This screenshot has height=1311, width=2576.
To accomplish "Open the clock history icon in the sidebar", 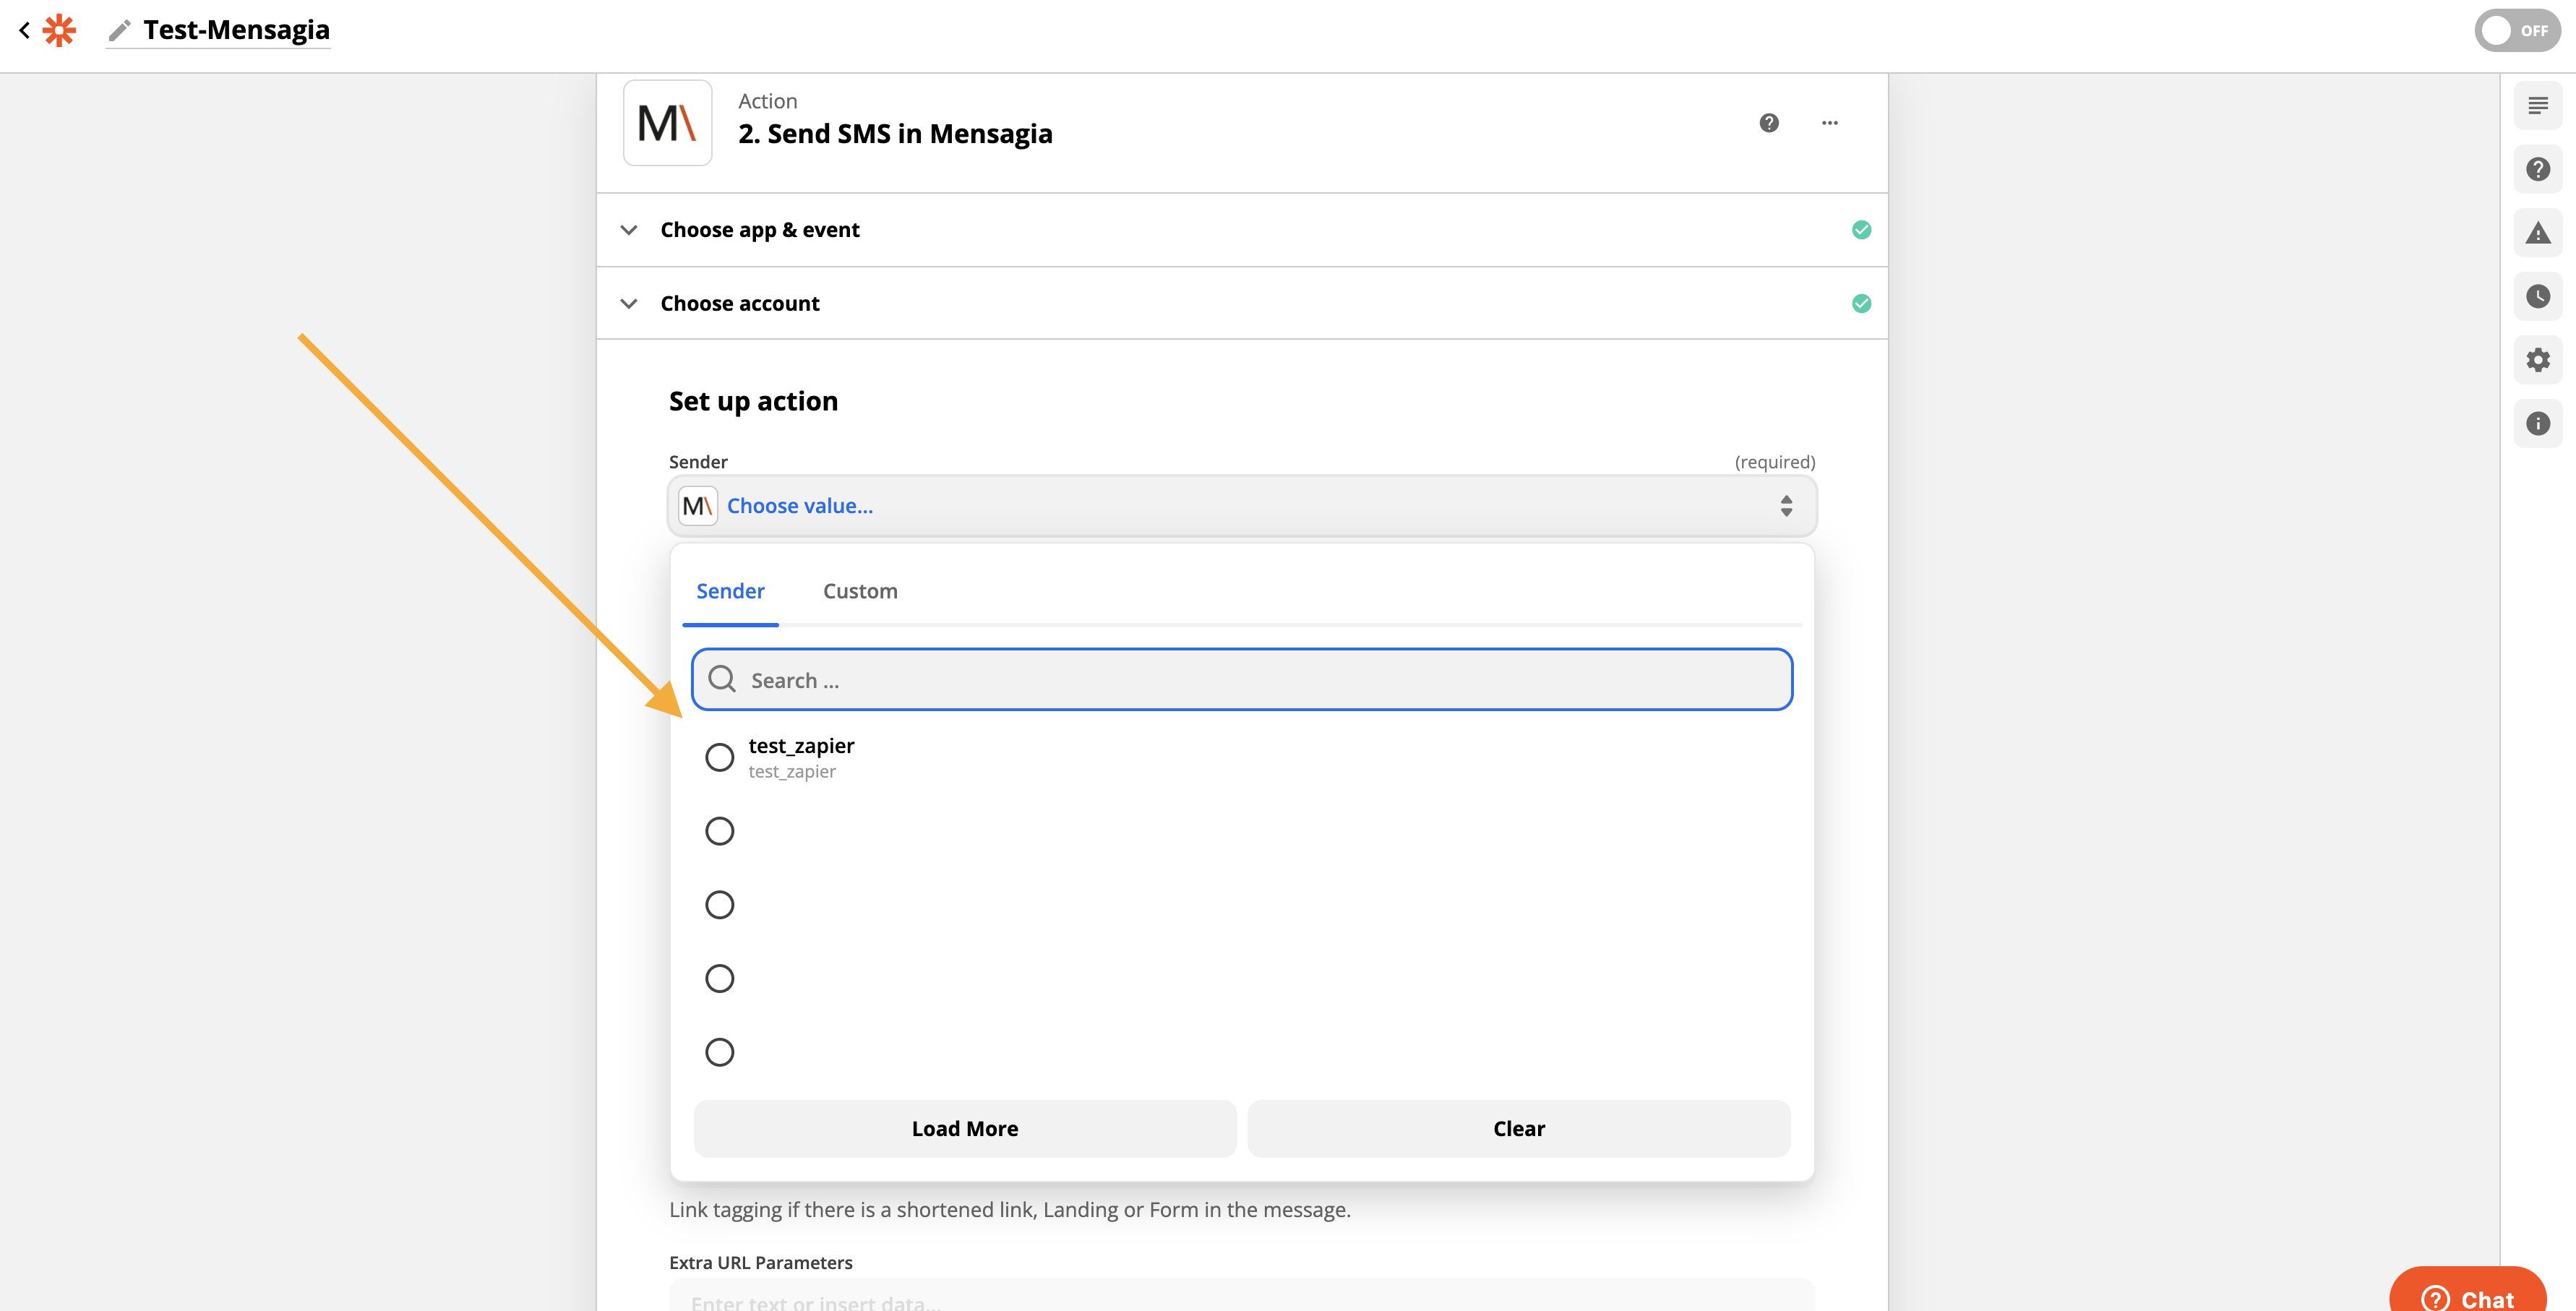I will click(x=2537, y=296).
